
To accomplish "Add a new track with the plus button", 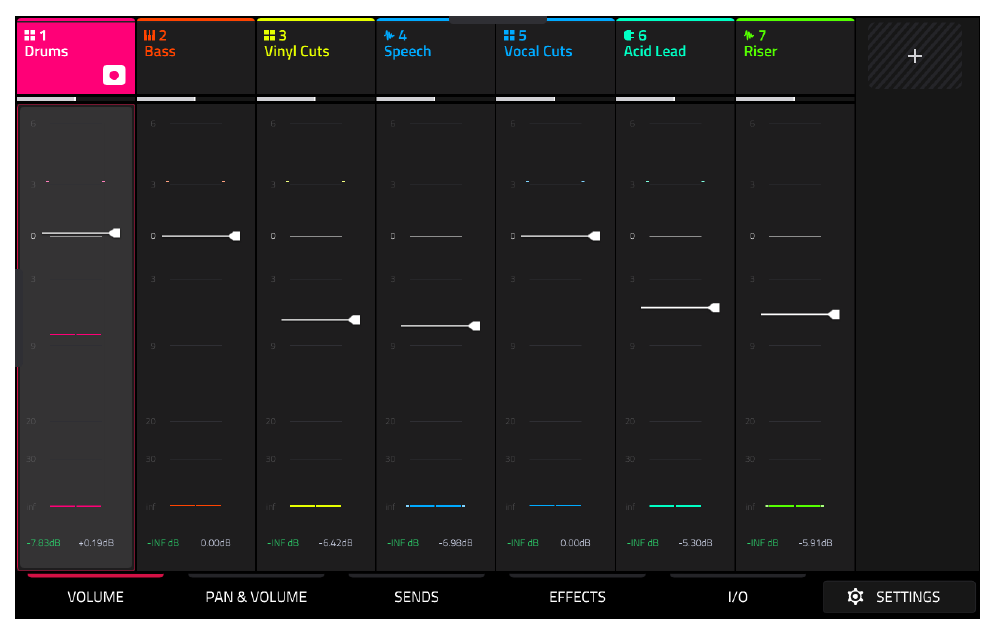I will pyautogui.click(x=915, y=56).
